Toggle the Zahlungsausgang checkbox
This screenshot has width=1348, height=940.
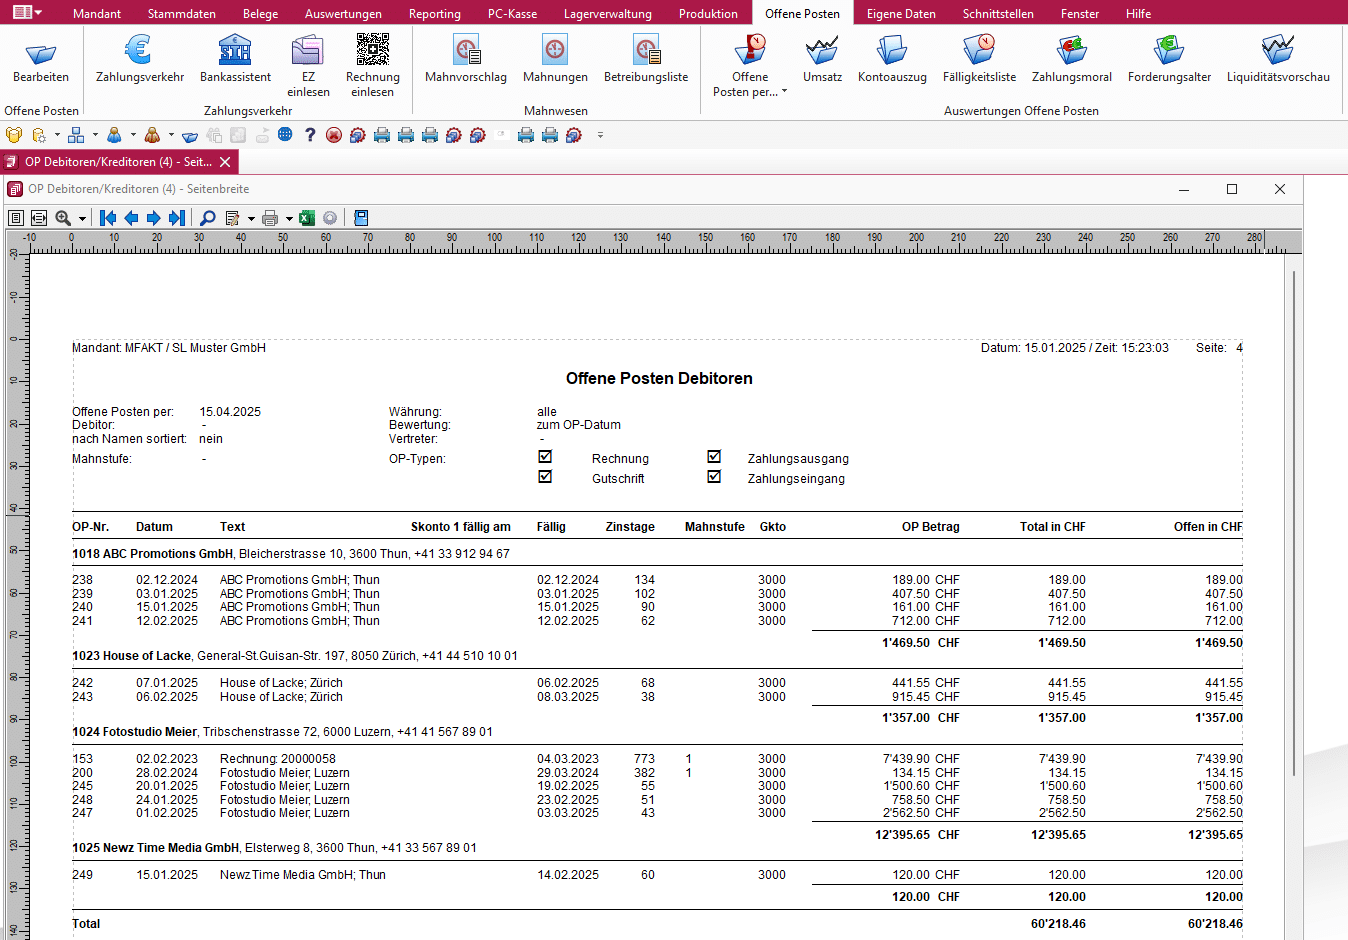point(714,457)
